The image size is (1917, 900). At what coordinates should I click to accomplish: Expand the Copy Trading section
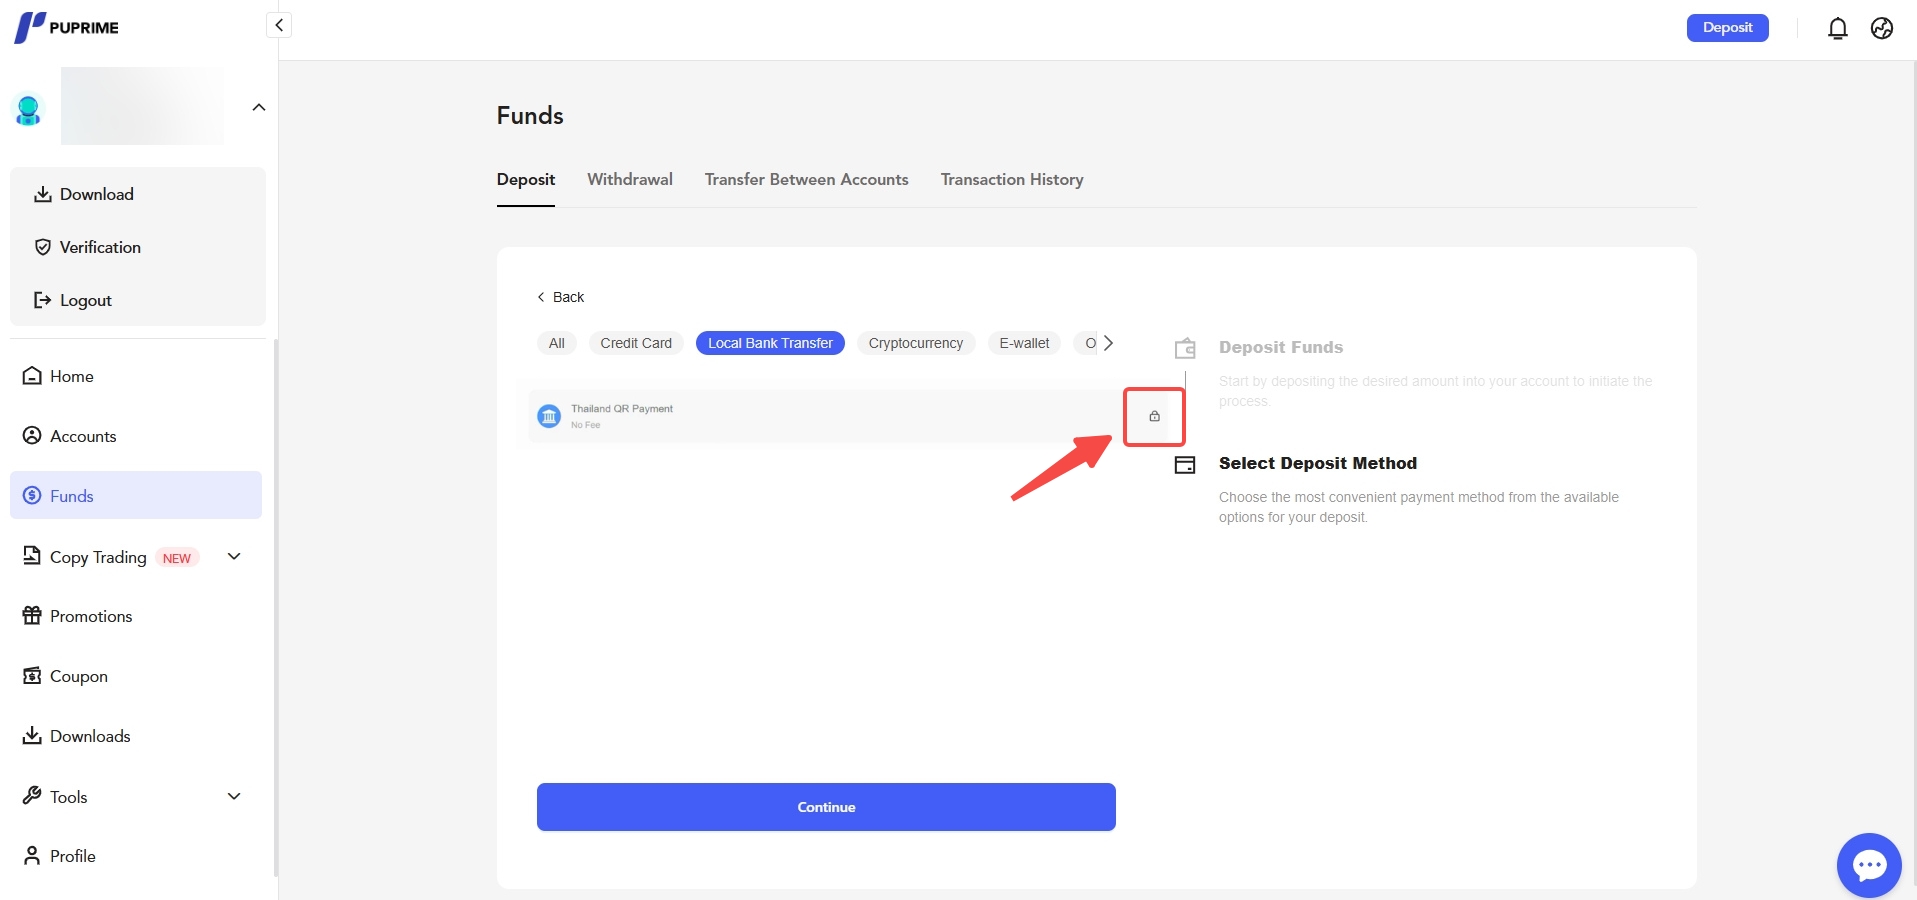(x=233, y=557)
